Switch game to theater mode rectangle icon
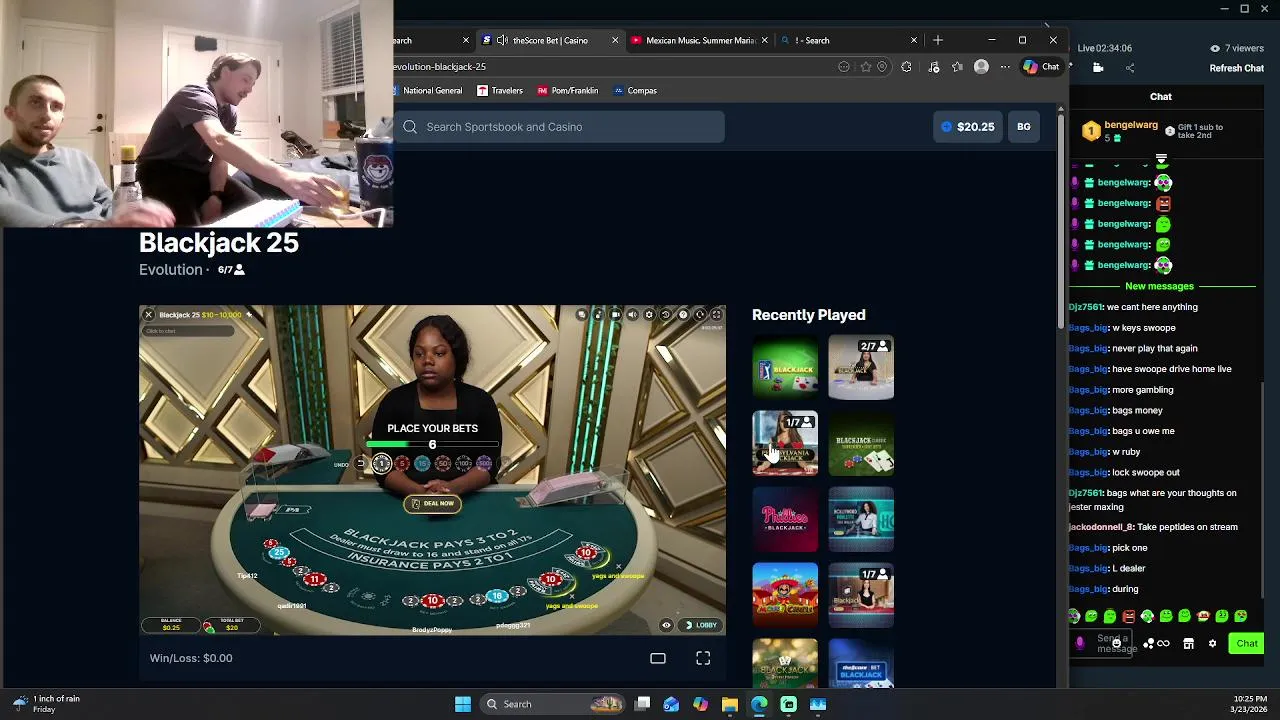The height and width of the screenshot is (720, 1280). (x=658, y=658)
